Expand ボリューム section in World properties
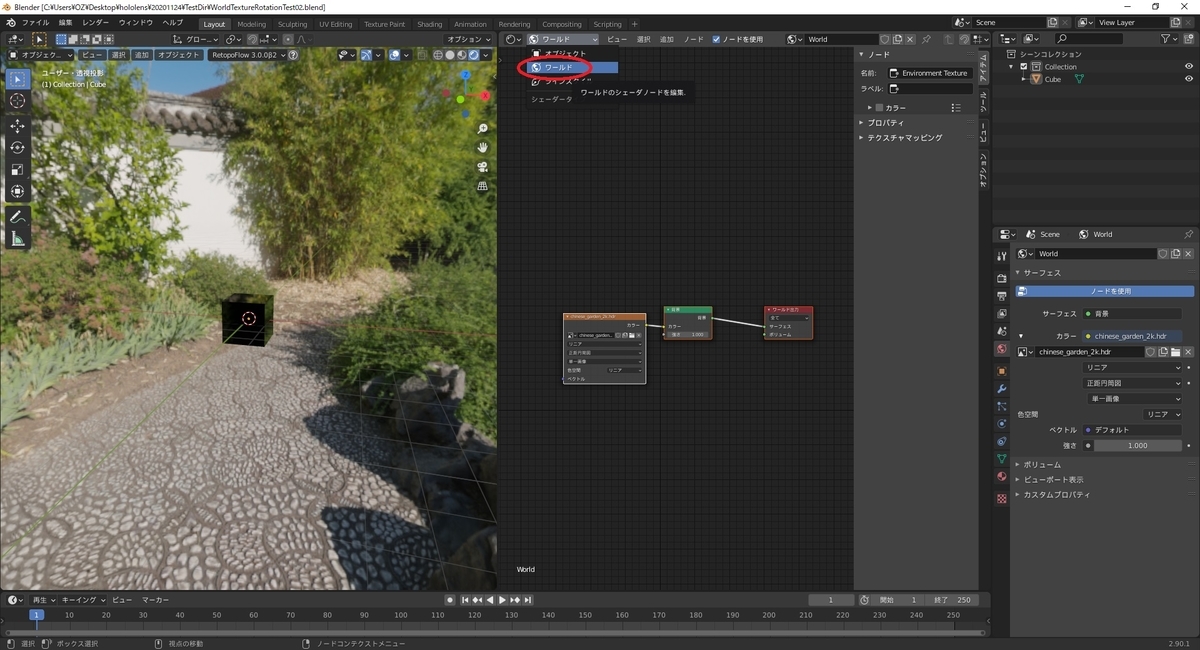 [1040, 464]
